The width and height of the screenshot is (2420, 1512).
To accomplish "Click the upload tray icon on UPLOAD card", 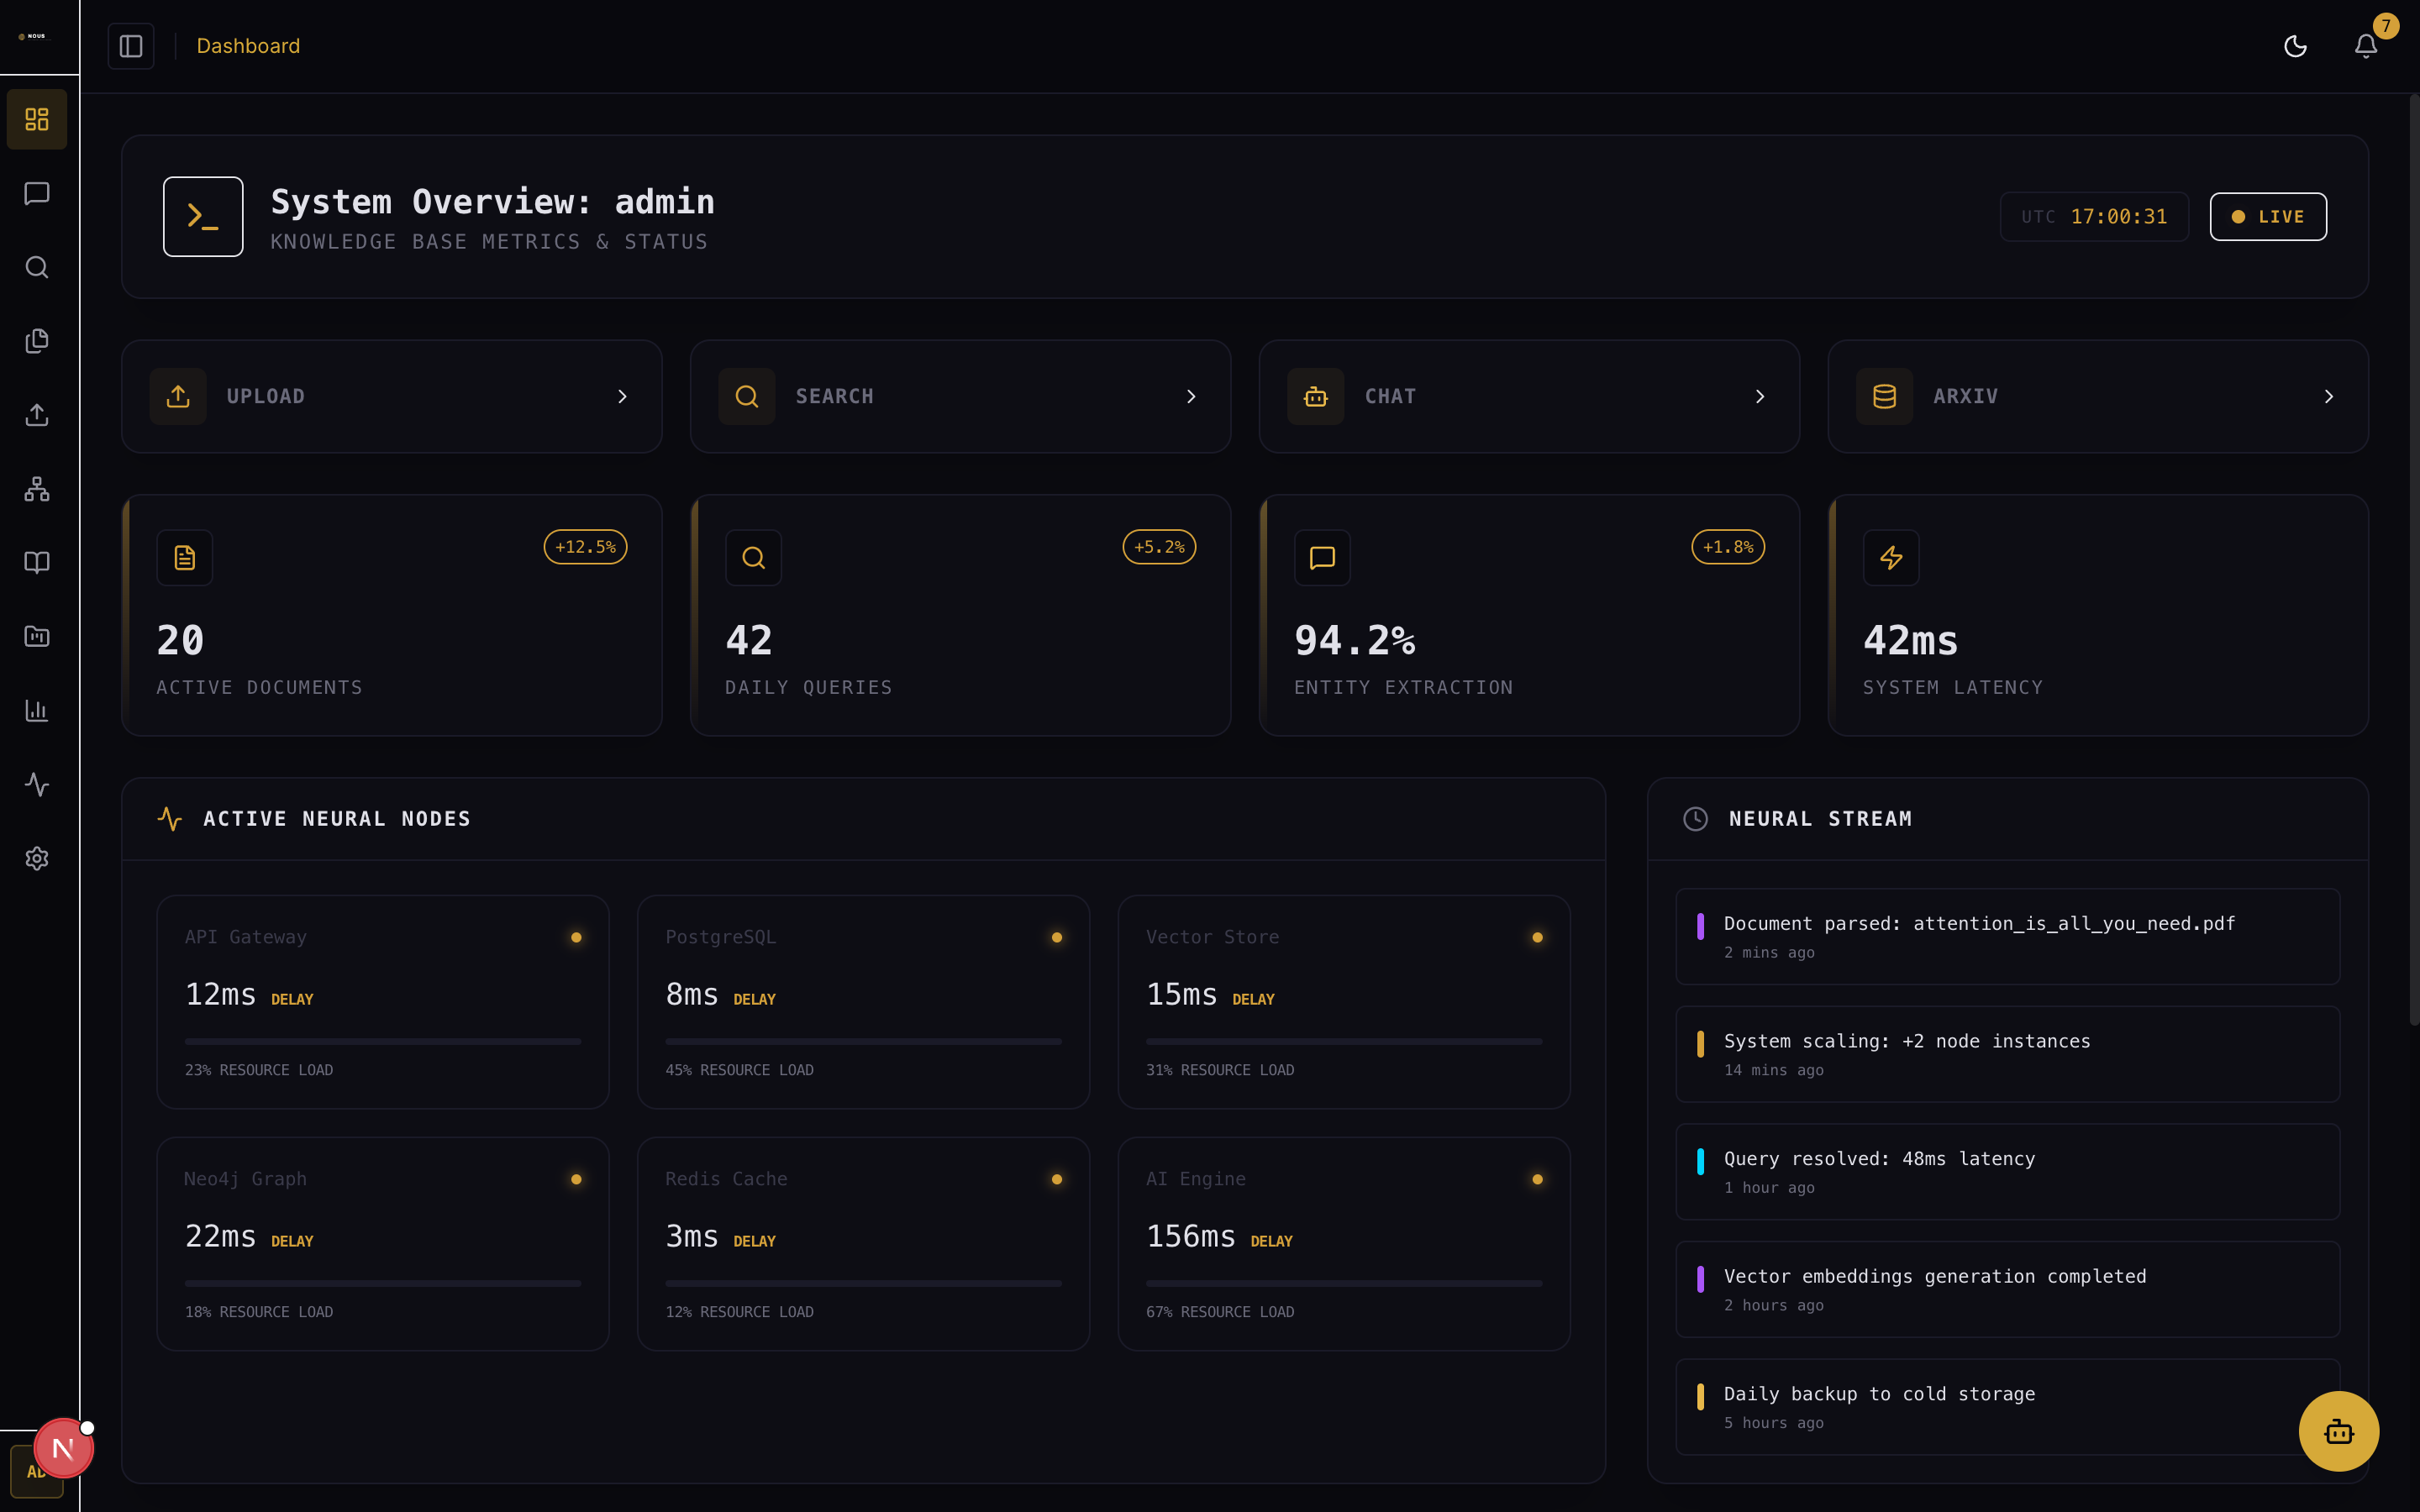I will click(x=178, y=396).
